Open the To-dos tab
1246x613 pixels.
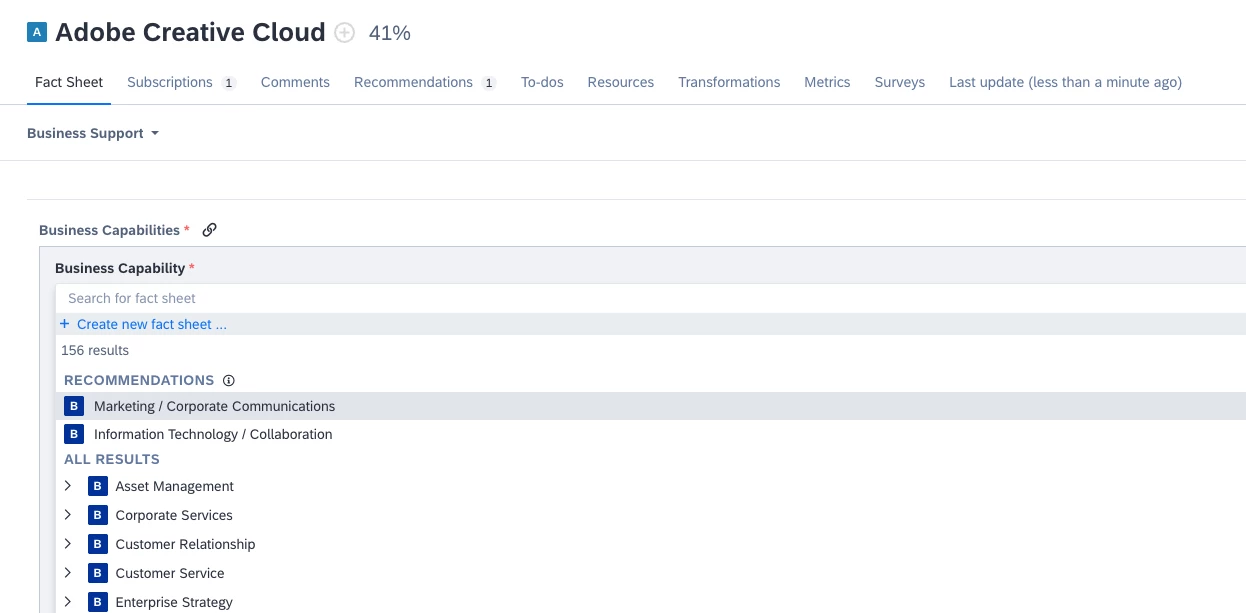pyautogui.click(x=542, y=82)
